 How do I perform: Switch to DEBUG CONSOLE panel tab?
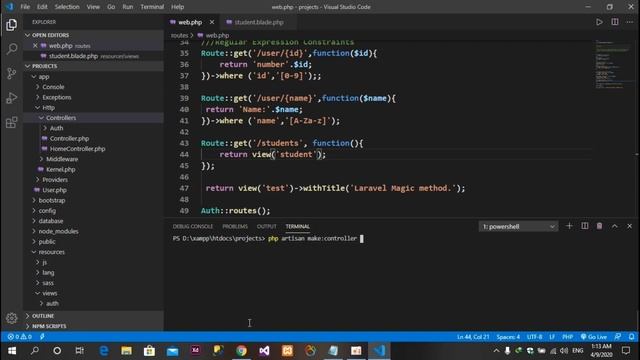click(x=193, y=227)
